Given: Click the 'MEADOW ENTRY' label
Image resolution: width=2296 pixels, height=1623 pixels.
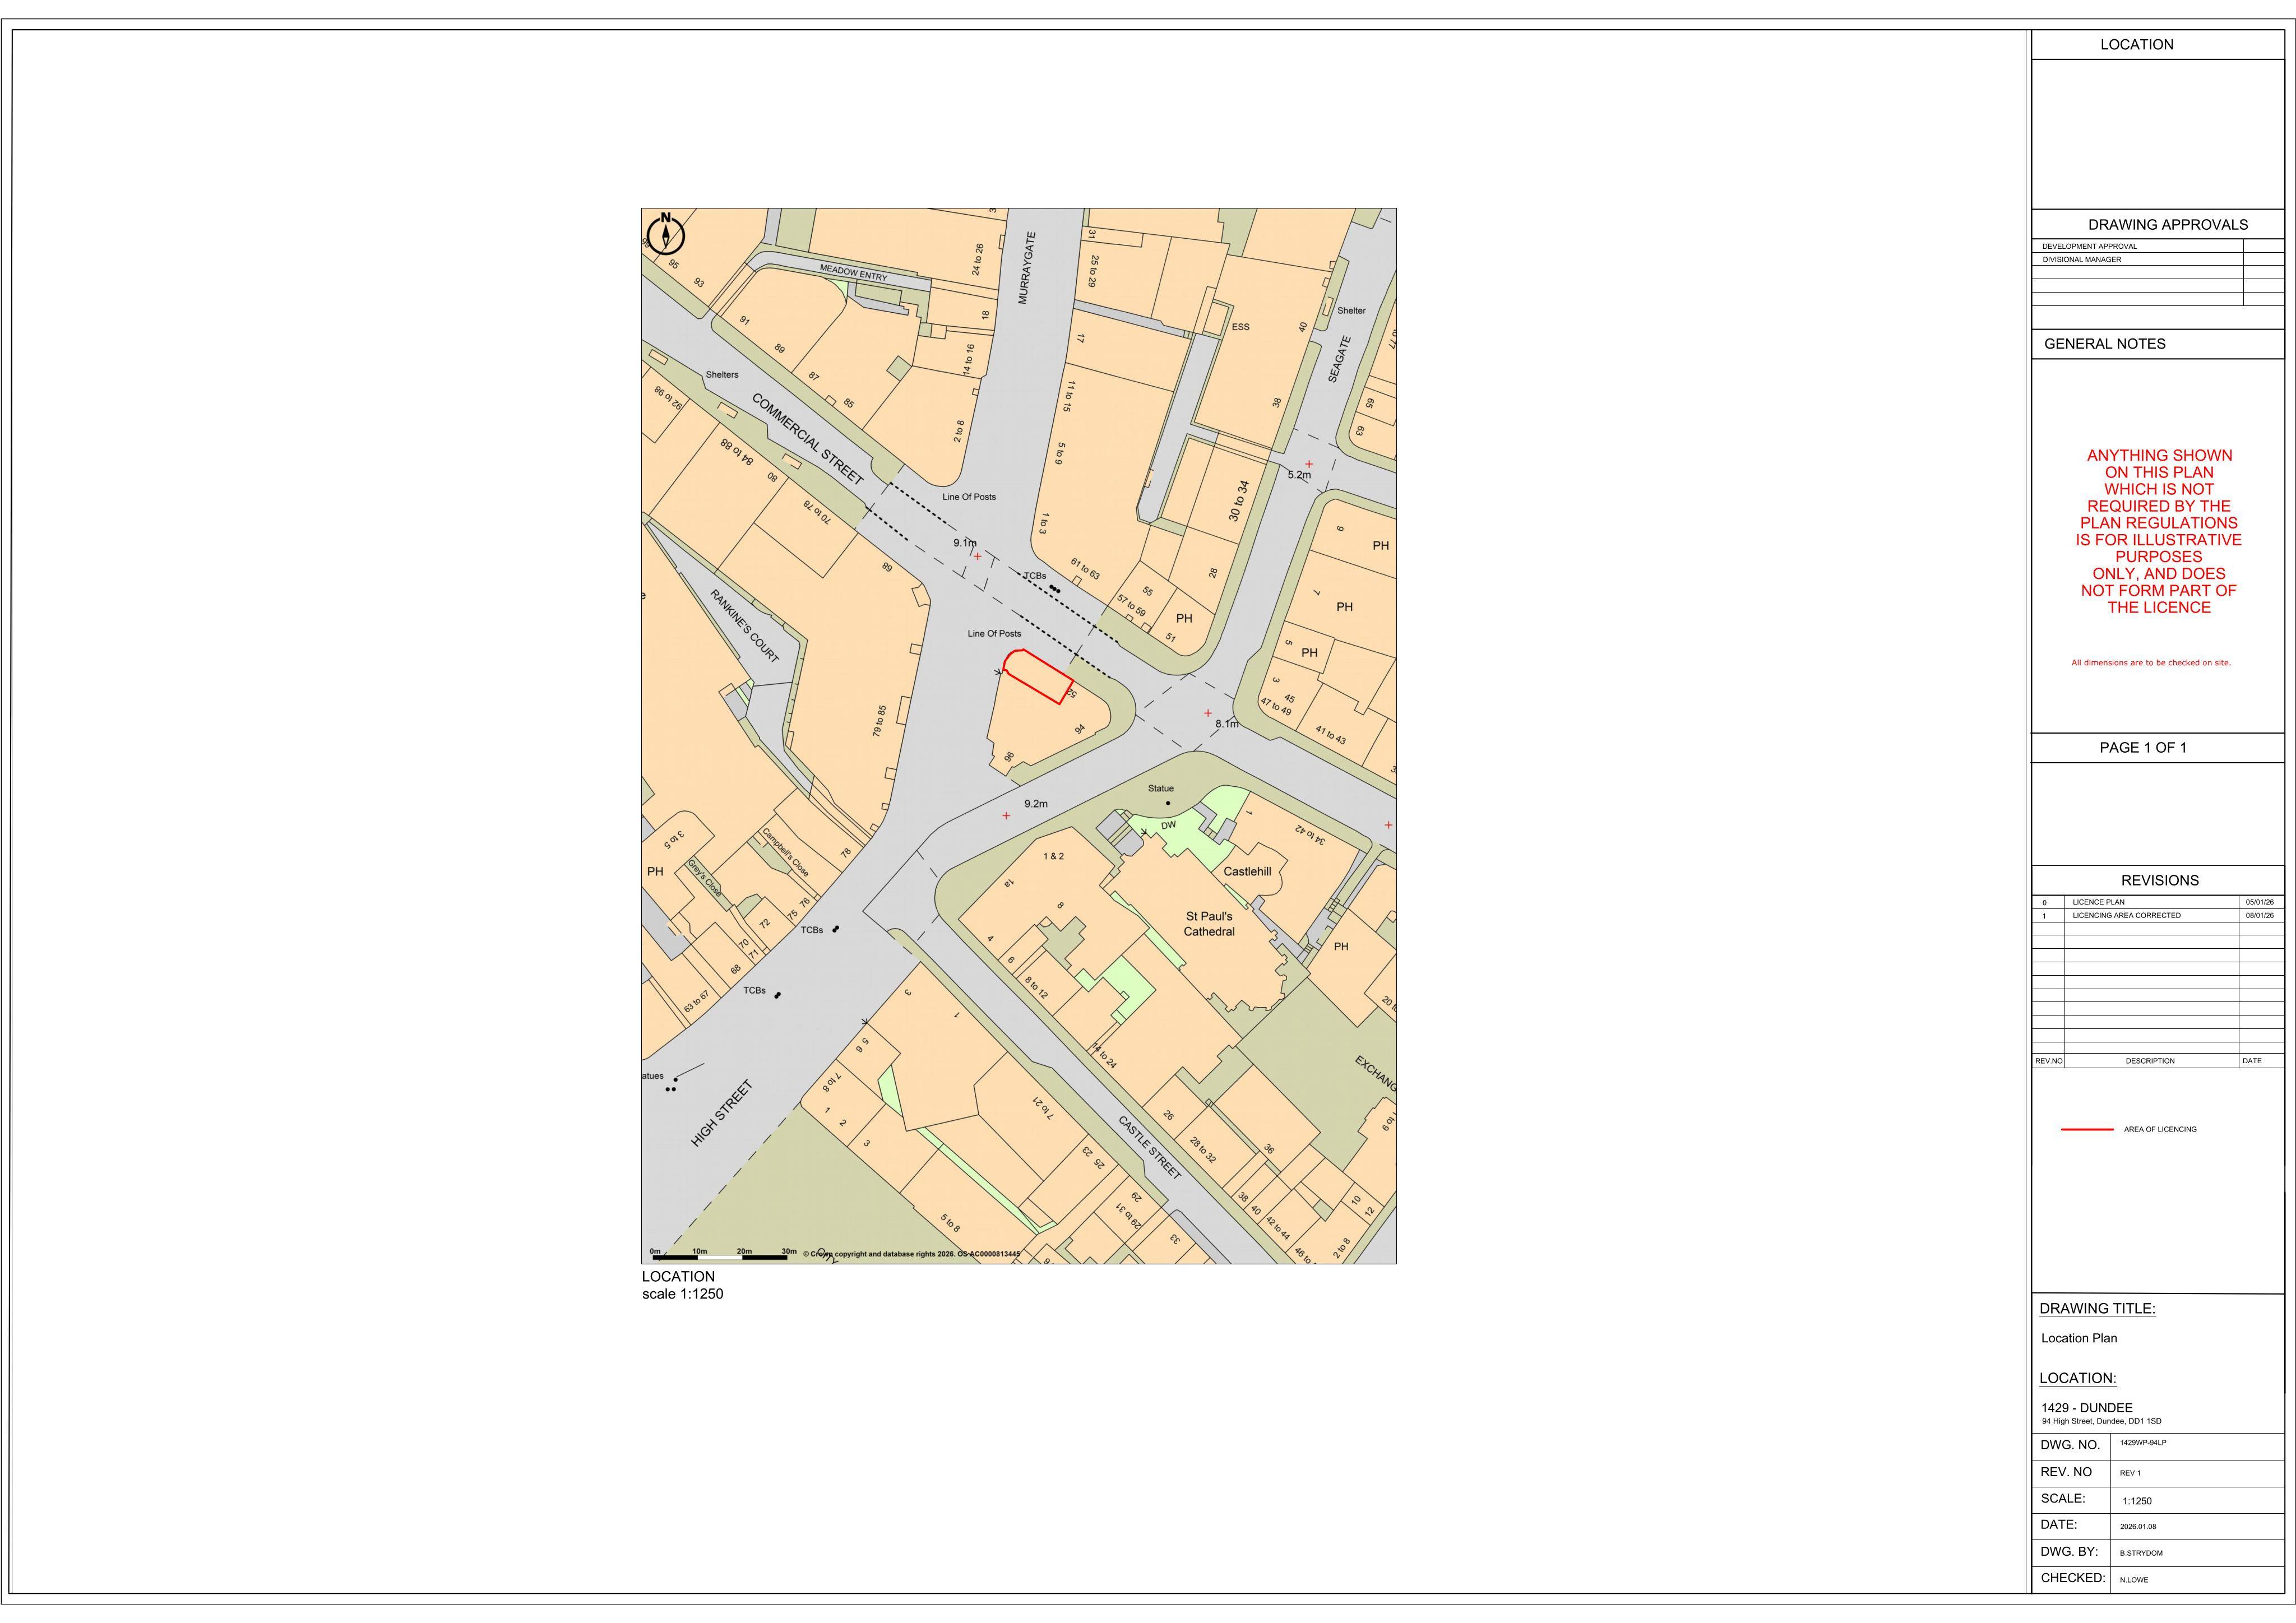Looking at the screenshot, I should [853, 272].
